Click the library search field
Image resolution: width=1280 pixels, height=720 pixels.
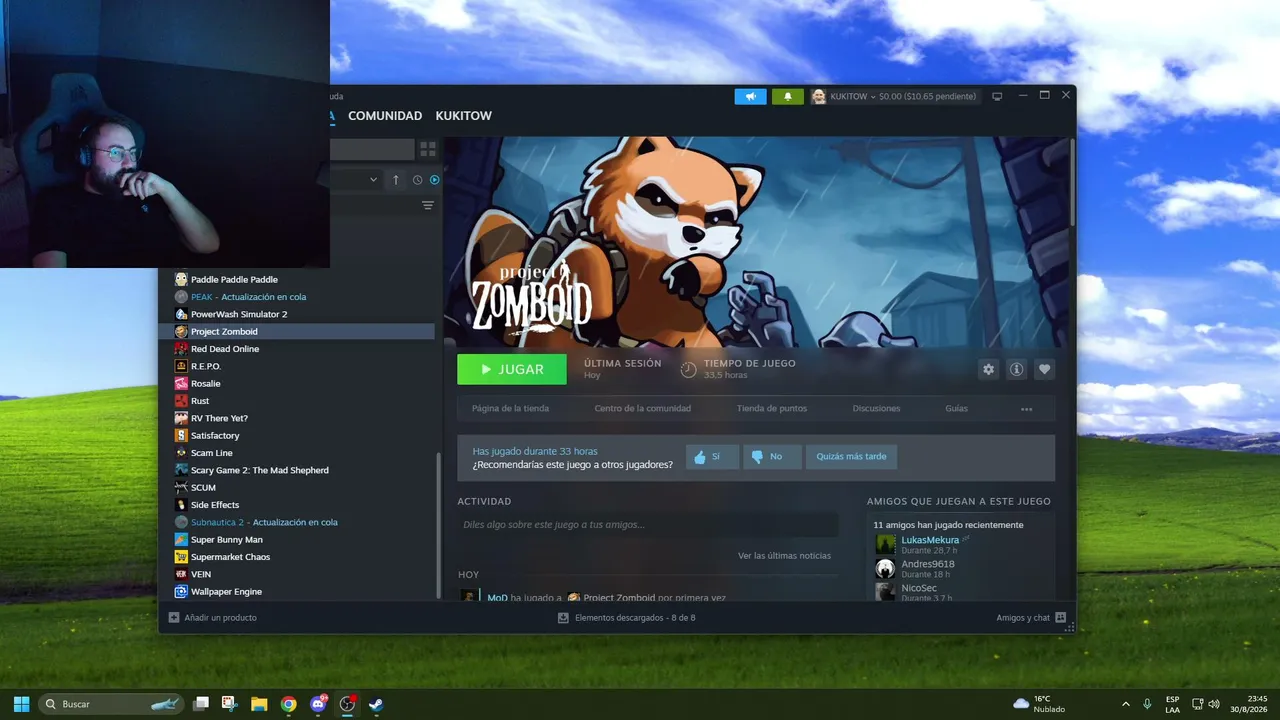(371, 149)
